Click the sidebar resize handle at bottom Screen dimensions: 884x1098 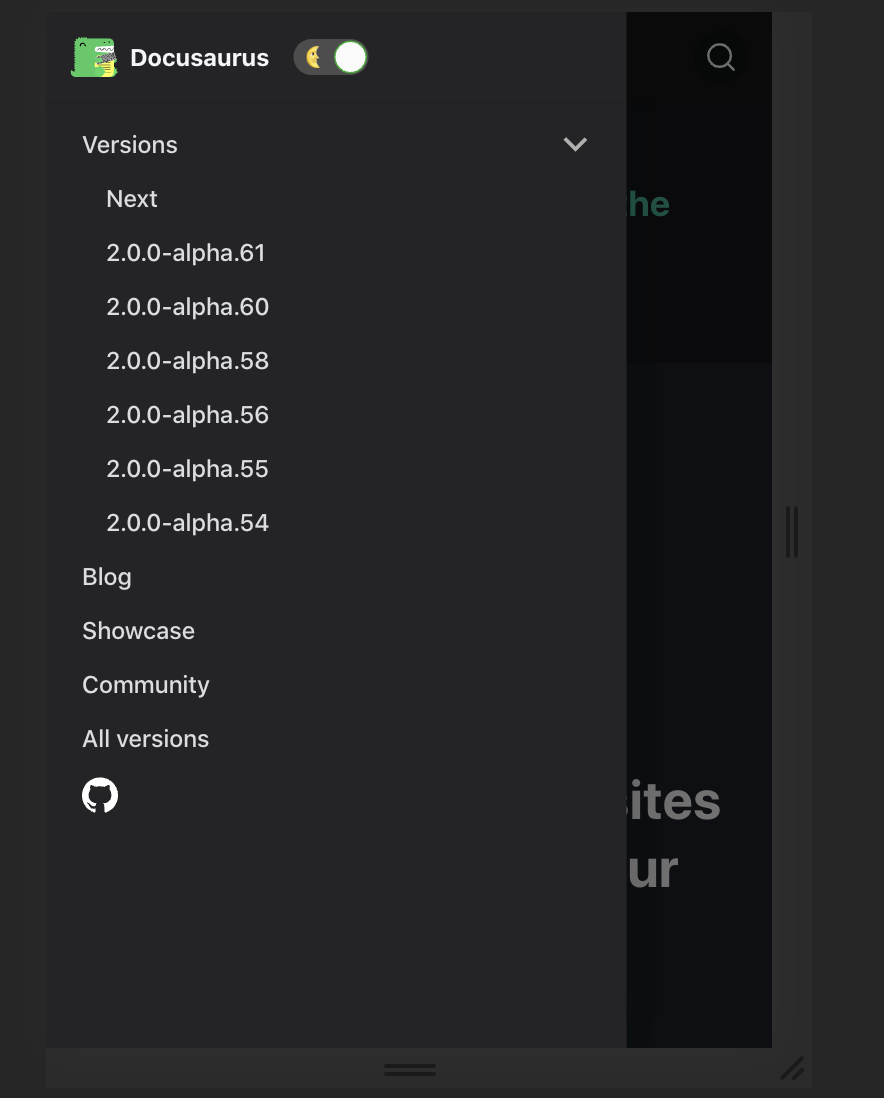pos(410,1069)
